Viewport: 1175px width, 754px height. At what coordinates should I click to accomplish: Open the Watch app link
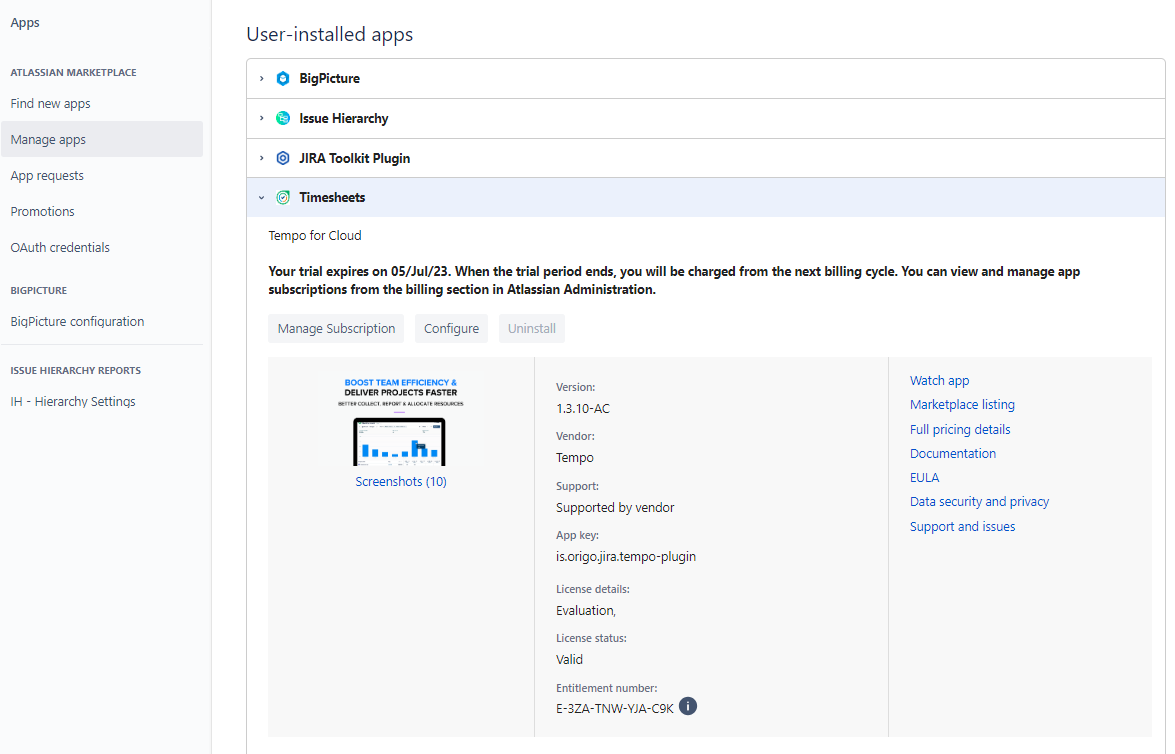[x=939, y=381]
